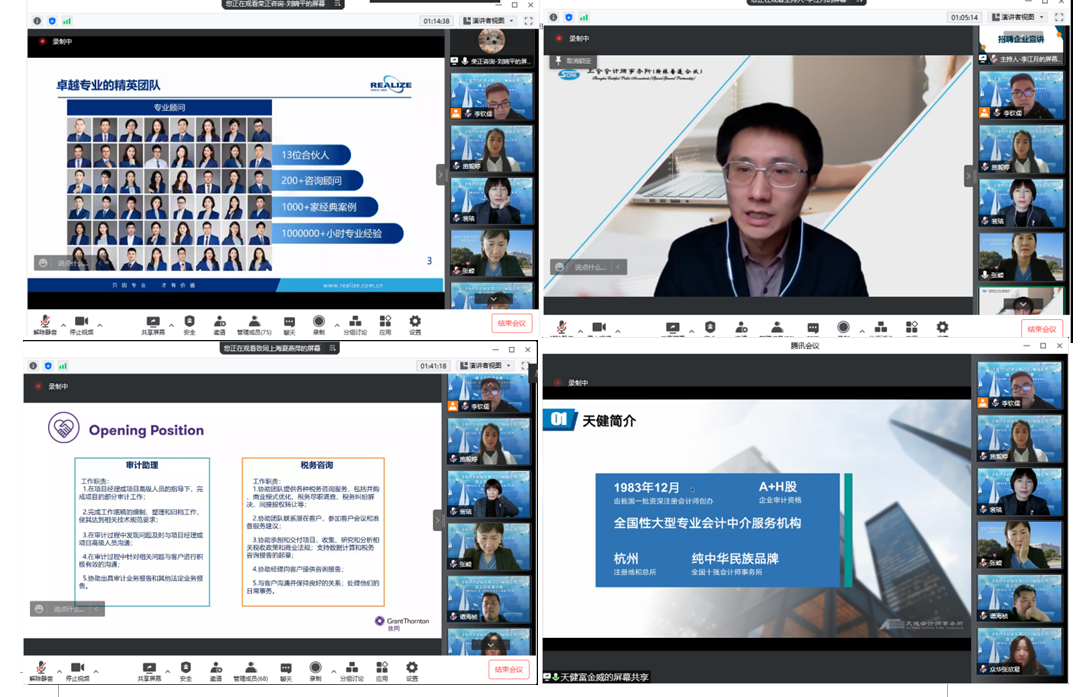Open Security shield in bottom-left meeting window
This screenshot has width=1084, height=697.
pyautogui.click(x=186, y=670)
